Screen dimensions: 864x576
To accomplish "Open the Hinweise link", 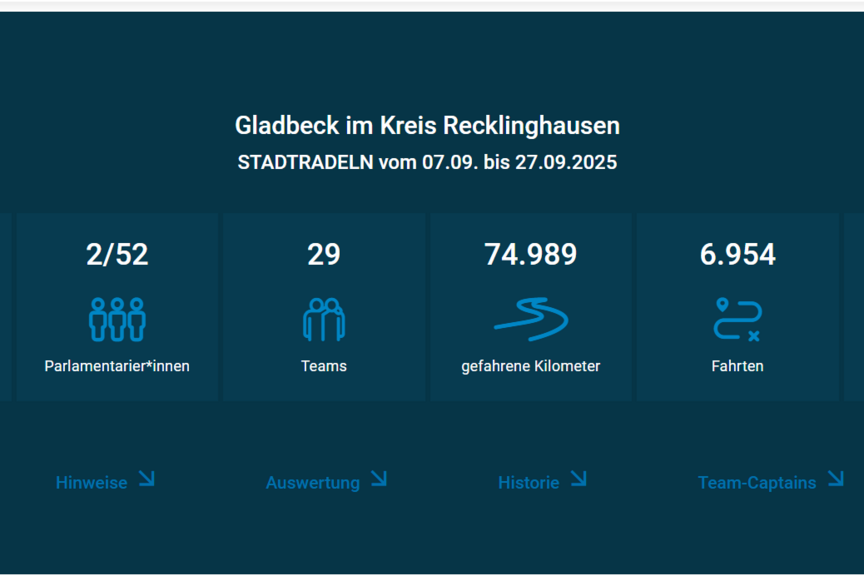I will [x=91, y=483].
